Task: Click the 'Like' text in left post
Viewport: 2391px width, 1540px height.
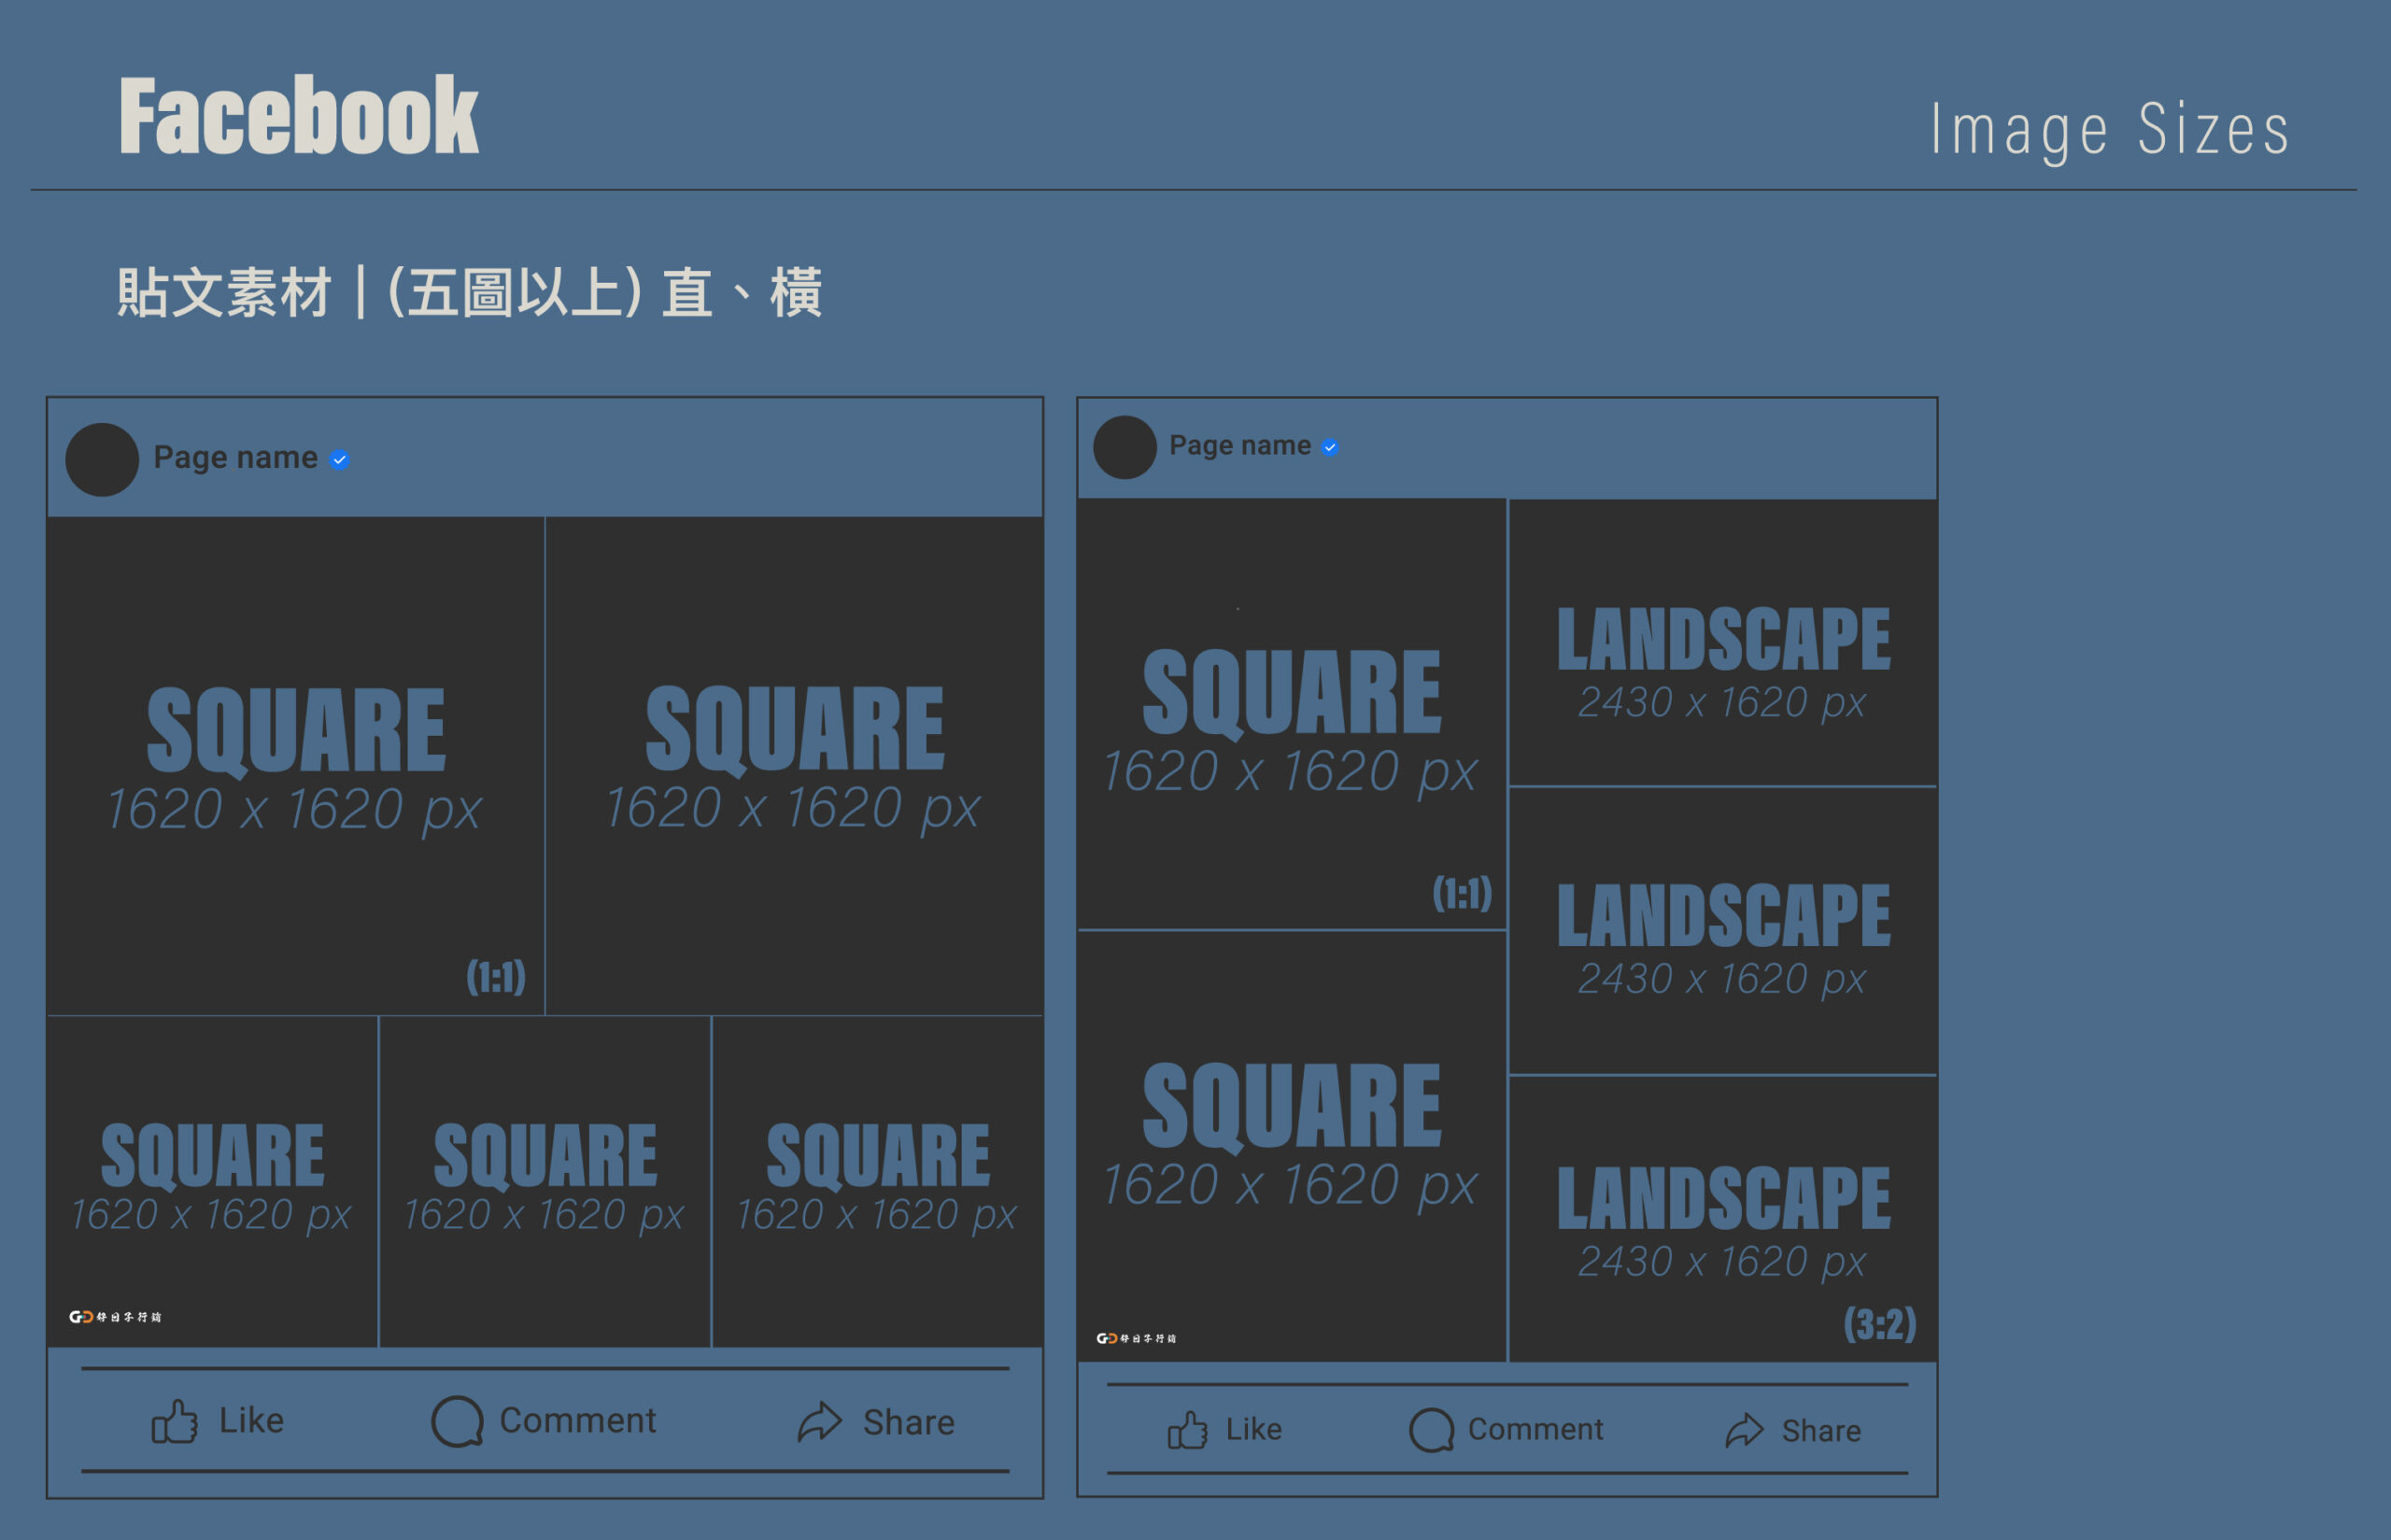Action: [252, 1421]
